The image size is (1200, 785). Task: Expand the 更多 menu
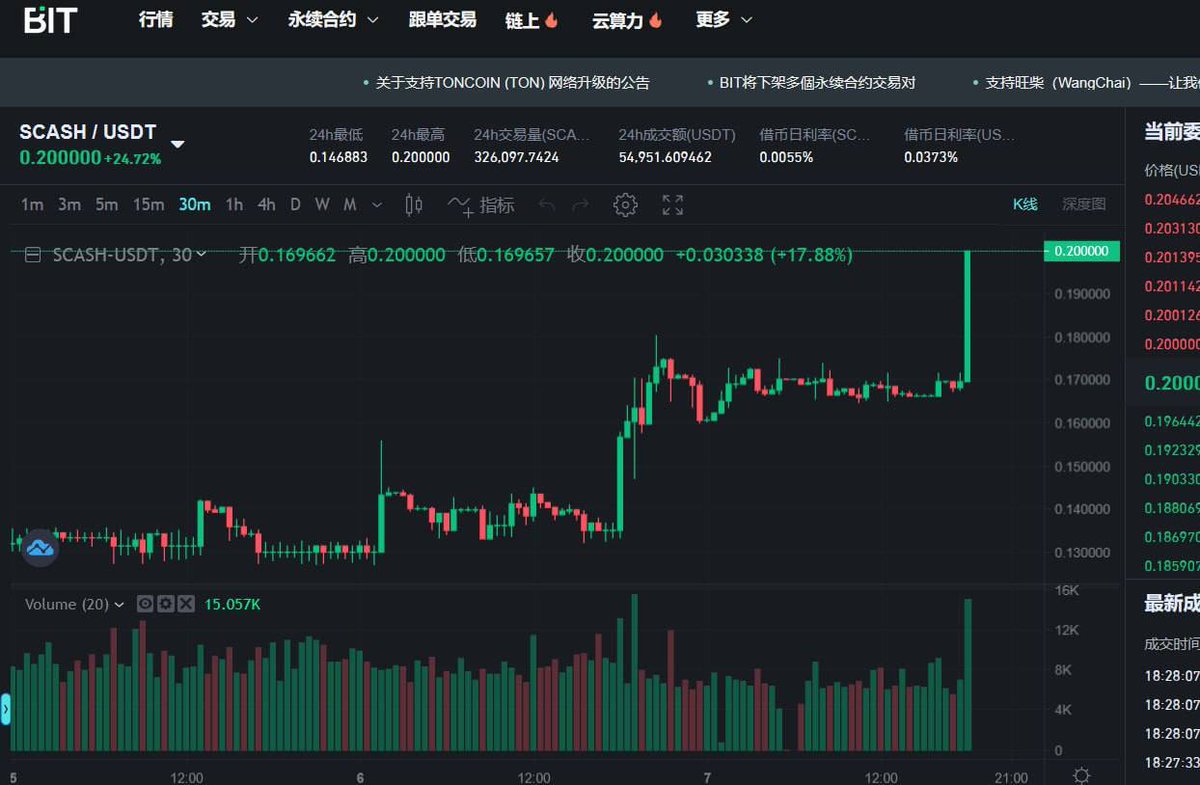724,19
